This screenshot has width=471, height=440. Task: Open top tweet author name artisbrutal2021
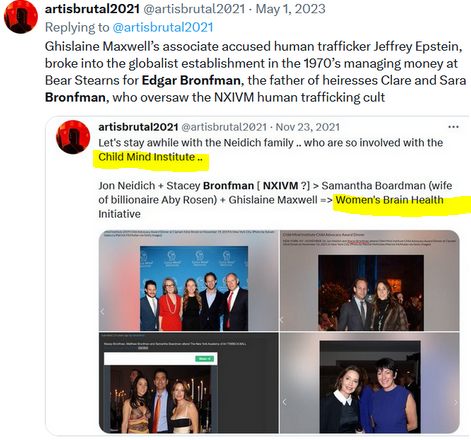tap(92, 9)
